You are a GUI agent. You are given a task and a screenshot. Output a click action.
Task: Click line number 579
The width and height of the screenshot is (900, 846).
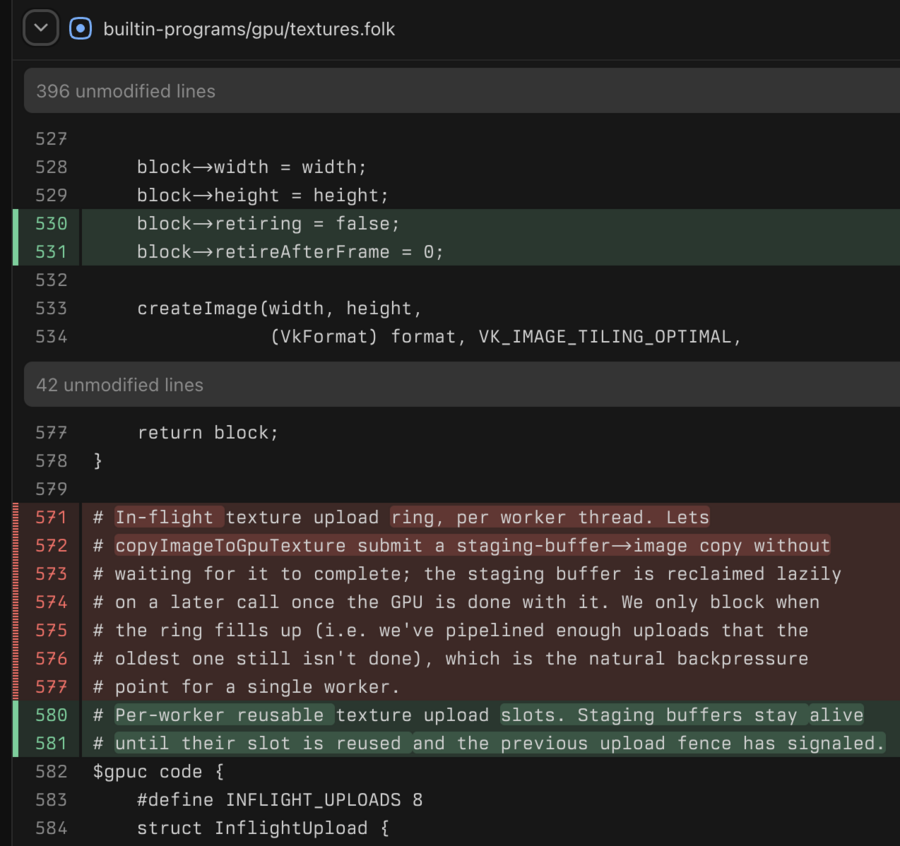pyautogui.click(x=51, y=488)
